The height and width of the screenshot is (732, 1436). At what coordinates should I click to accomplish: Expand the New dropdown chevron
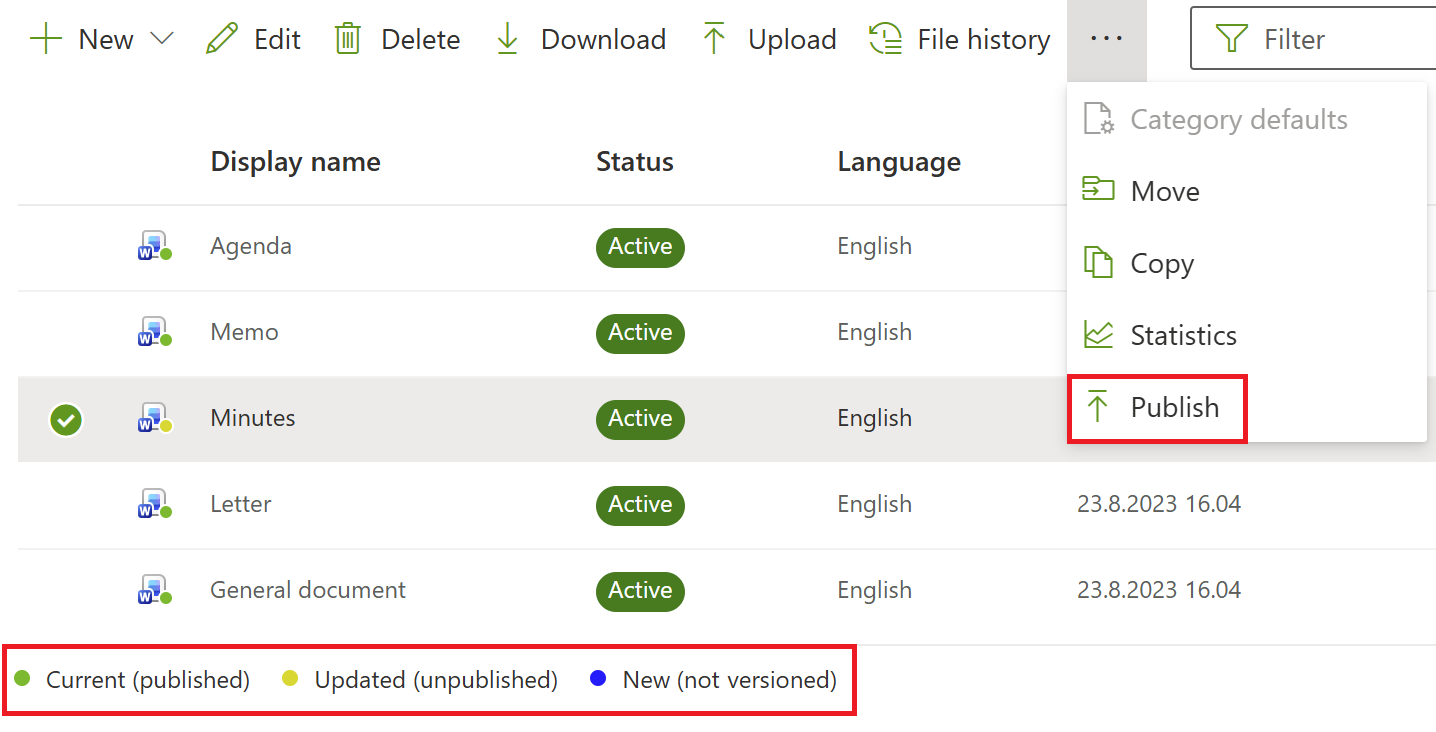[162, 39]
